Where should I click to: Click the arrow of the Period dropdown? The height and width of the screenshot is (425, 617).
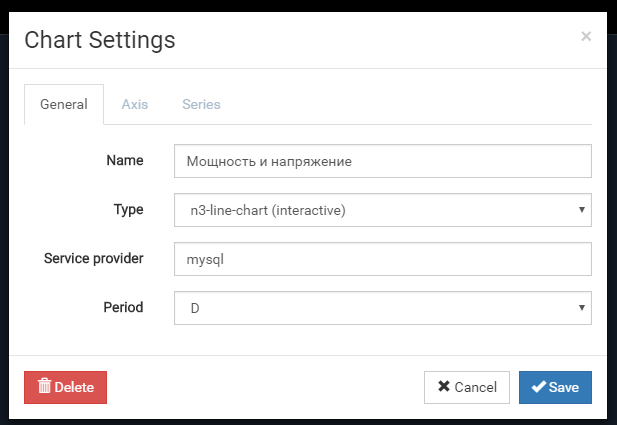tap(582, 308)
